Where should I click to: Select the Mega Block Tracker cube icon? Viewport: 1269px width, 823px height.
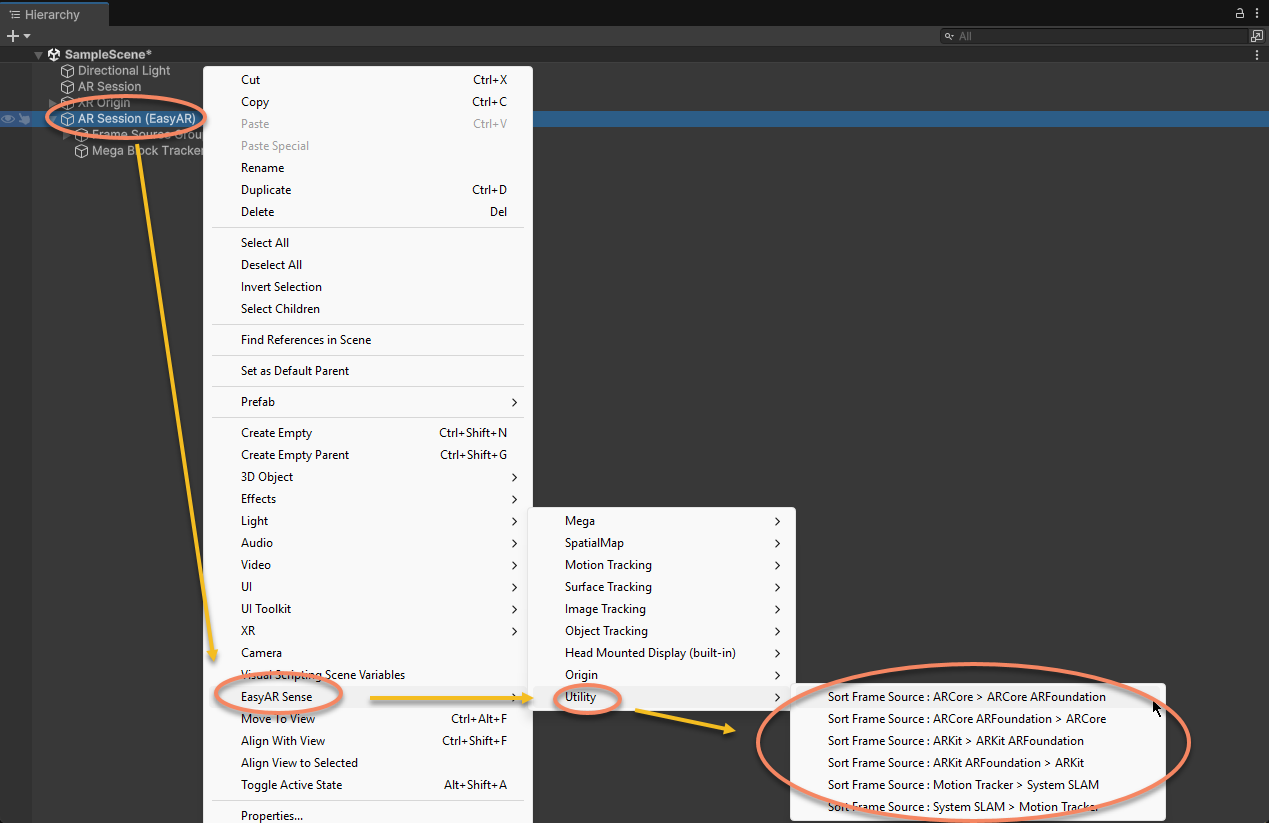[82, 151]
